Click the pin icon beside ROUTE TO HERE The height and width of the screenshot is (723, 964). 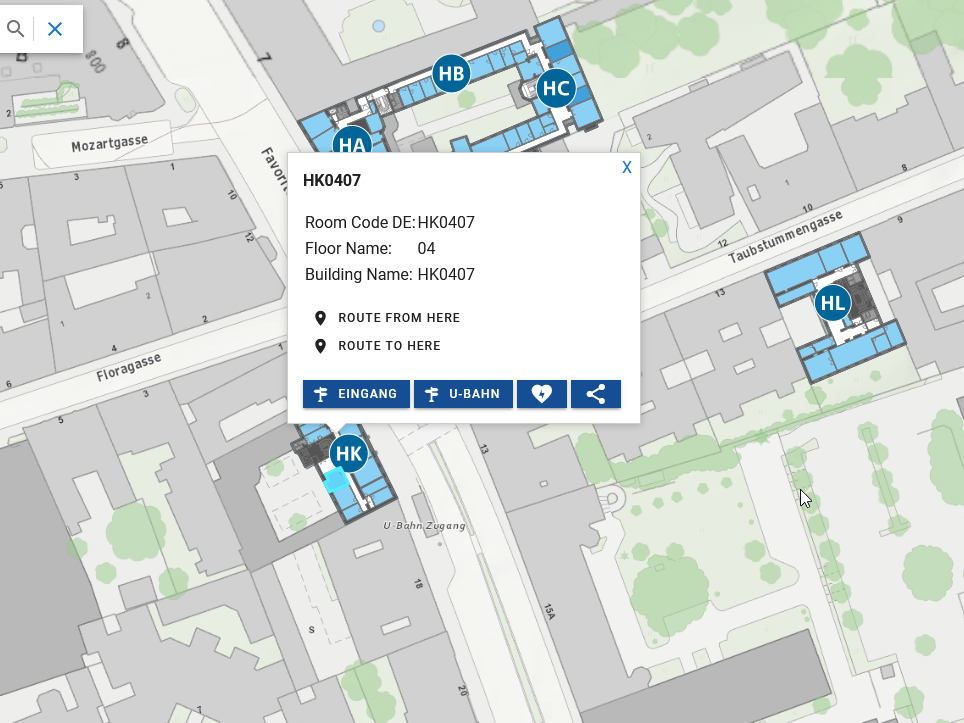[320, 345]
